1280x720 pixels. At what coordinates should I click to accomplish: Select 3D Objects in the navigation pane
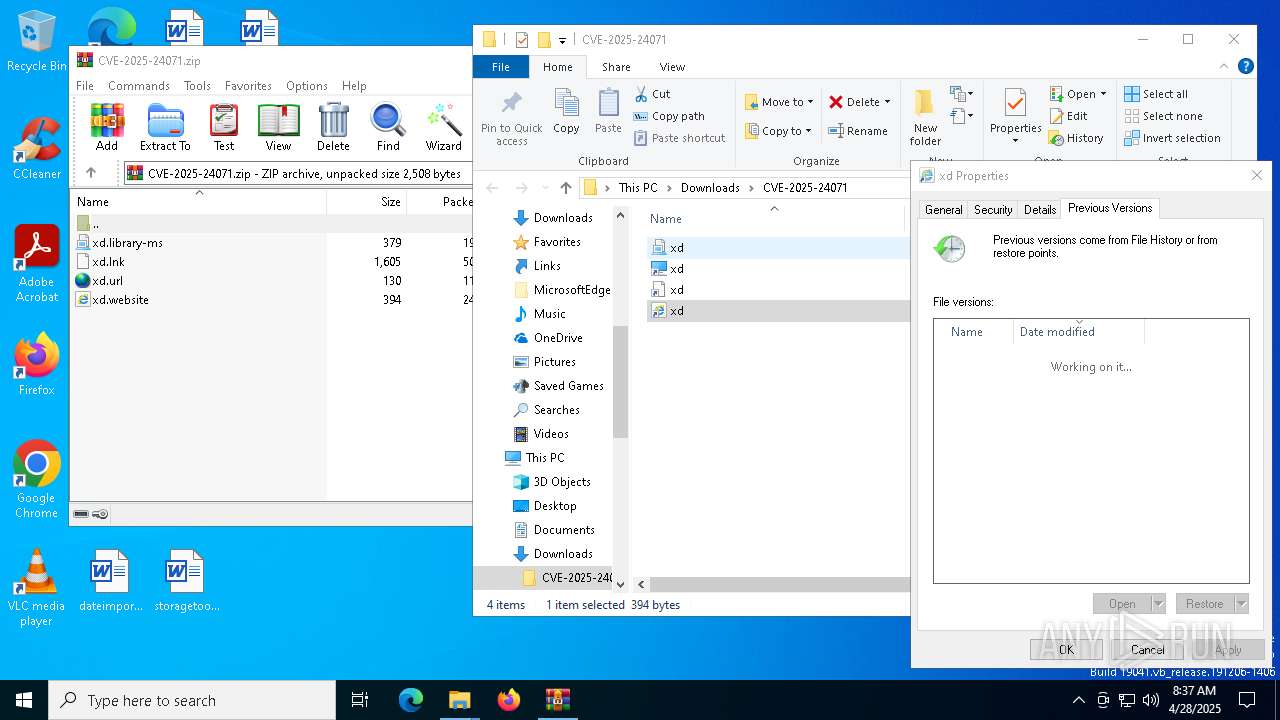(562, 482)
